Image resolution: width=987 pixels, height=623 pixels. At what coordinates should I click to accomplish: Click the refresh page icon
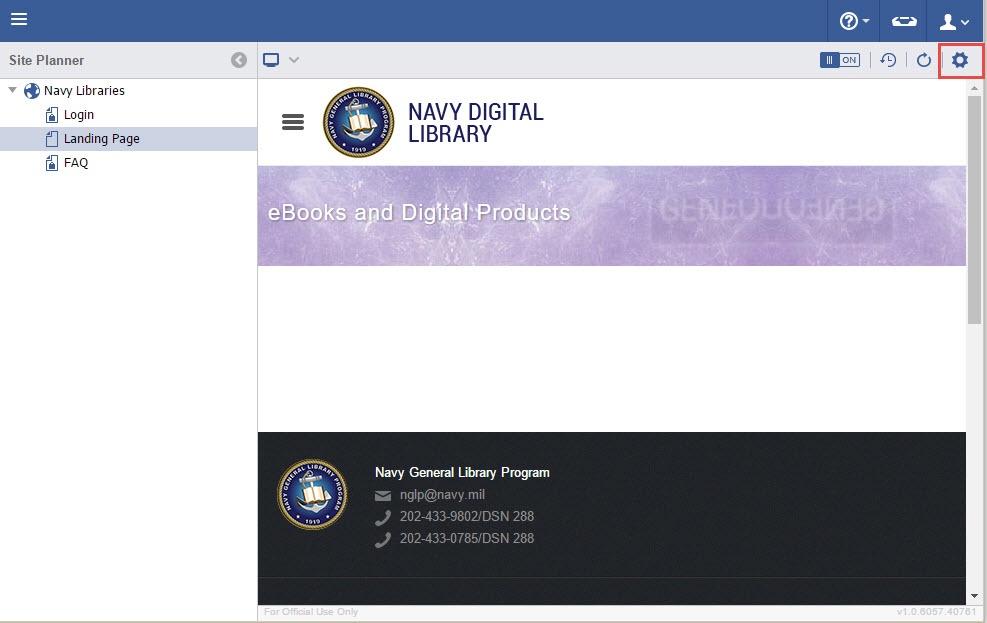click(924, 60)
